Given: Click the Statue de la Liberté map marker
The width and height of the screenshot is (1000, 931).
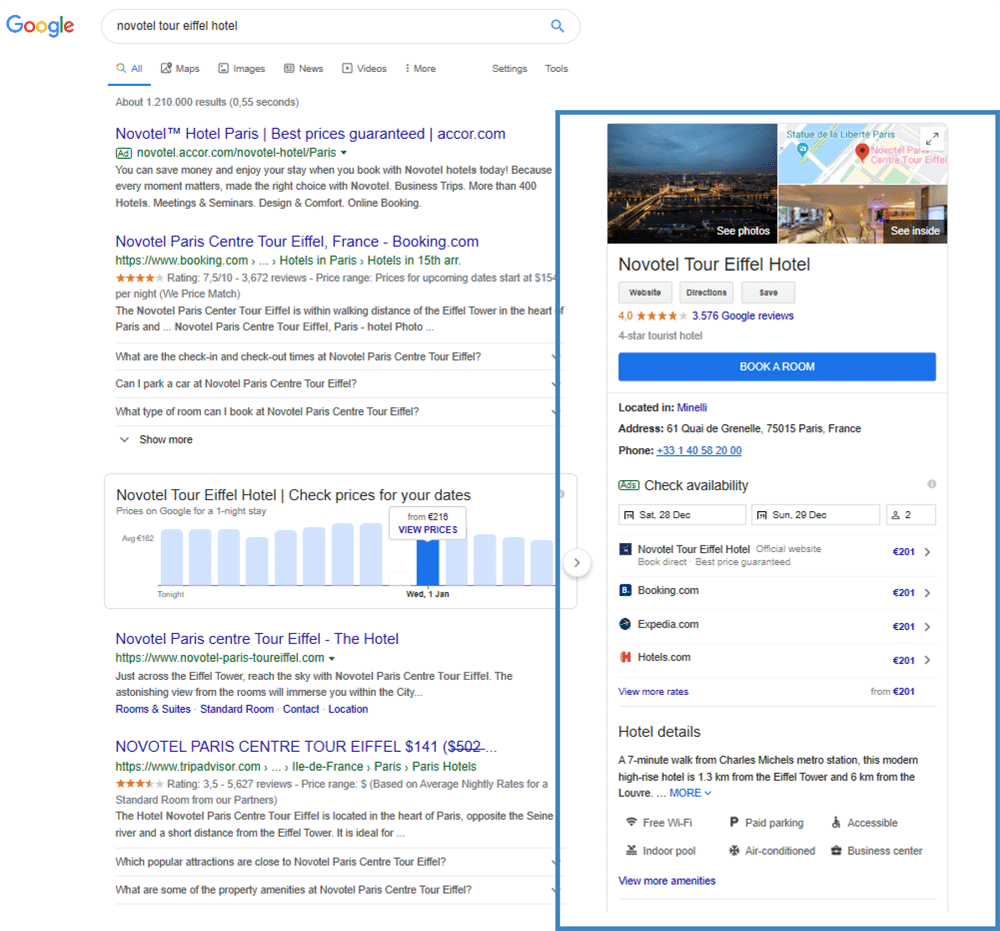Looking at the screenshot, I should click(802, 149).
